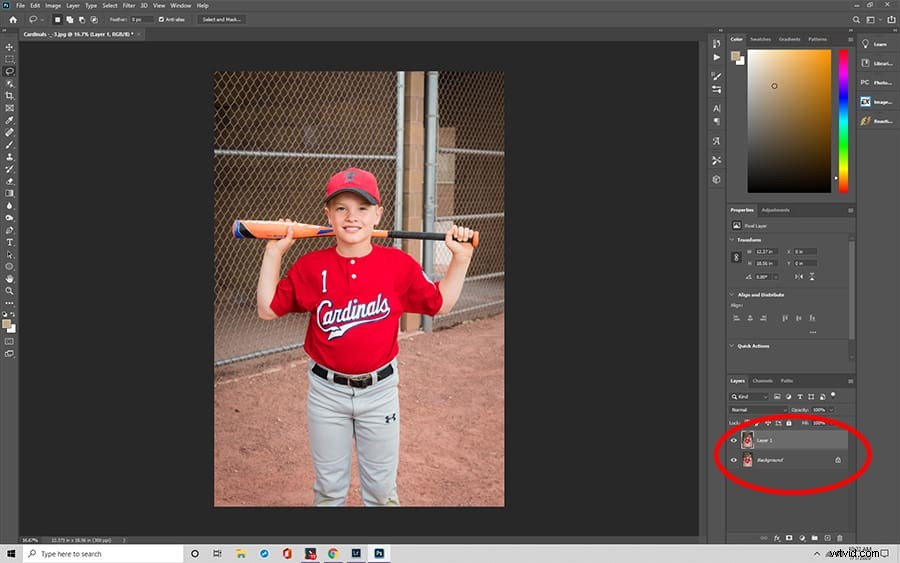Select the Rectangular Marquee tool
This screenshot has height=563, width=900.
tap(9, 59)
